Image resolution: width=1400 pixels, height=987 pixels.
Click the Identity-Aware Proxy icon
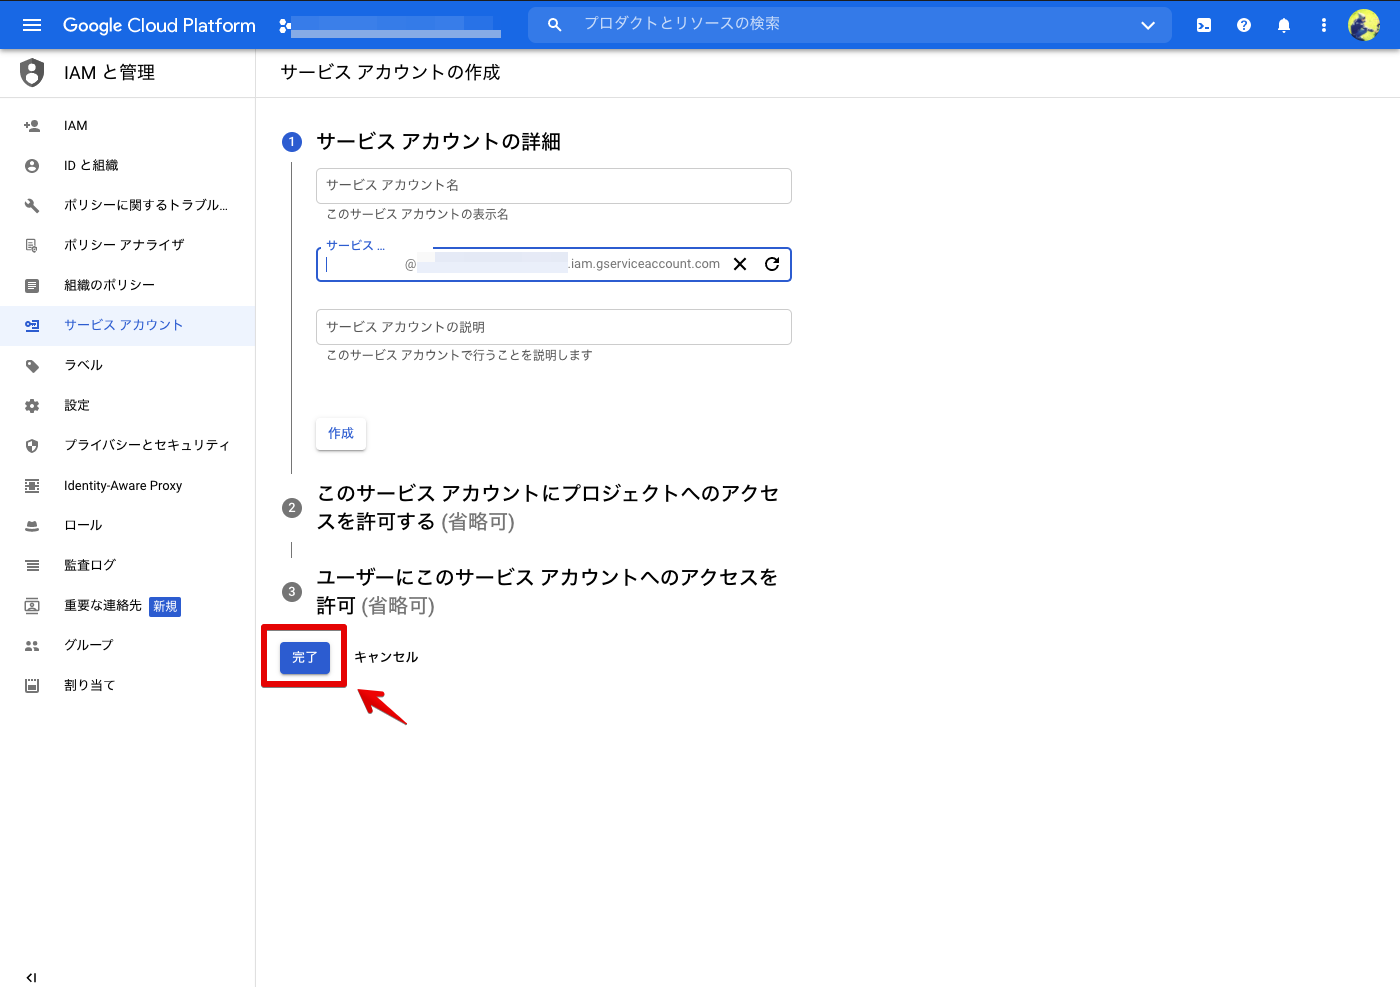click(32, 486)
